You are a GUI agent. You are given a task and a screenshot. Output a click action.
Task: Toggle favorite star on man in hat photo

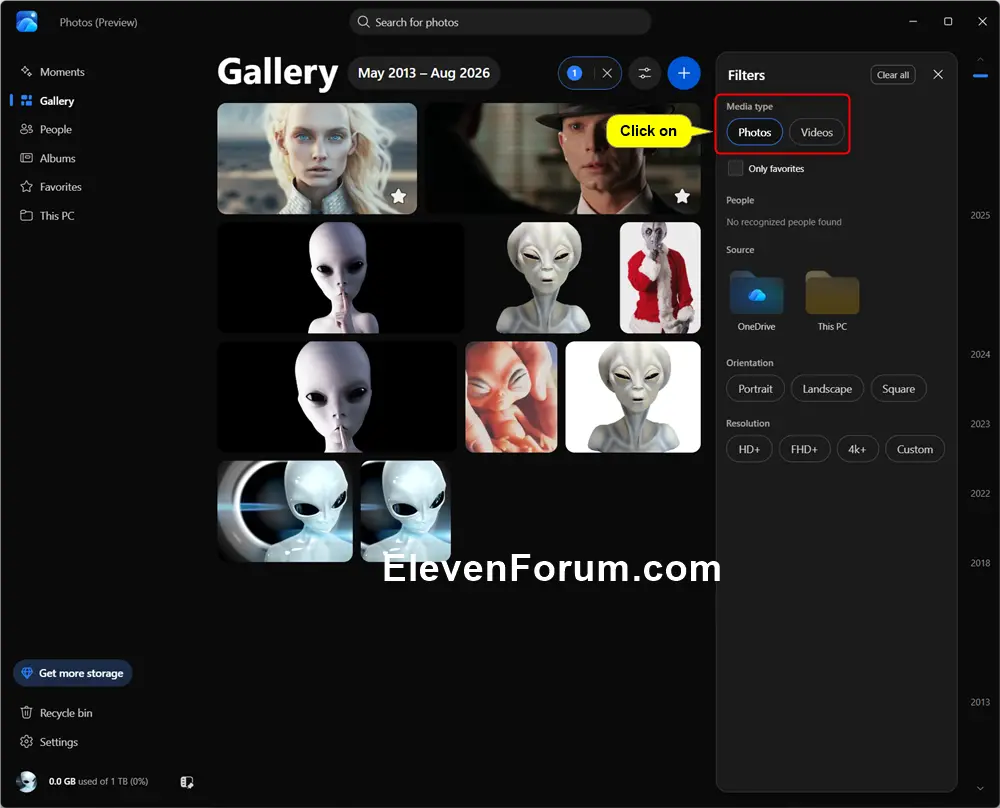point(682,196)
